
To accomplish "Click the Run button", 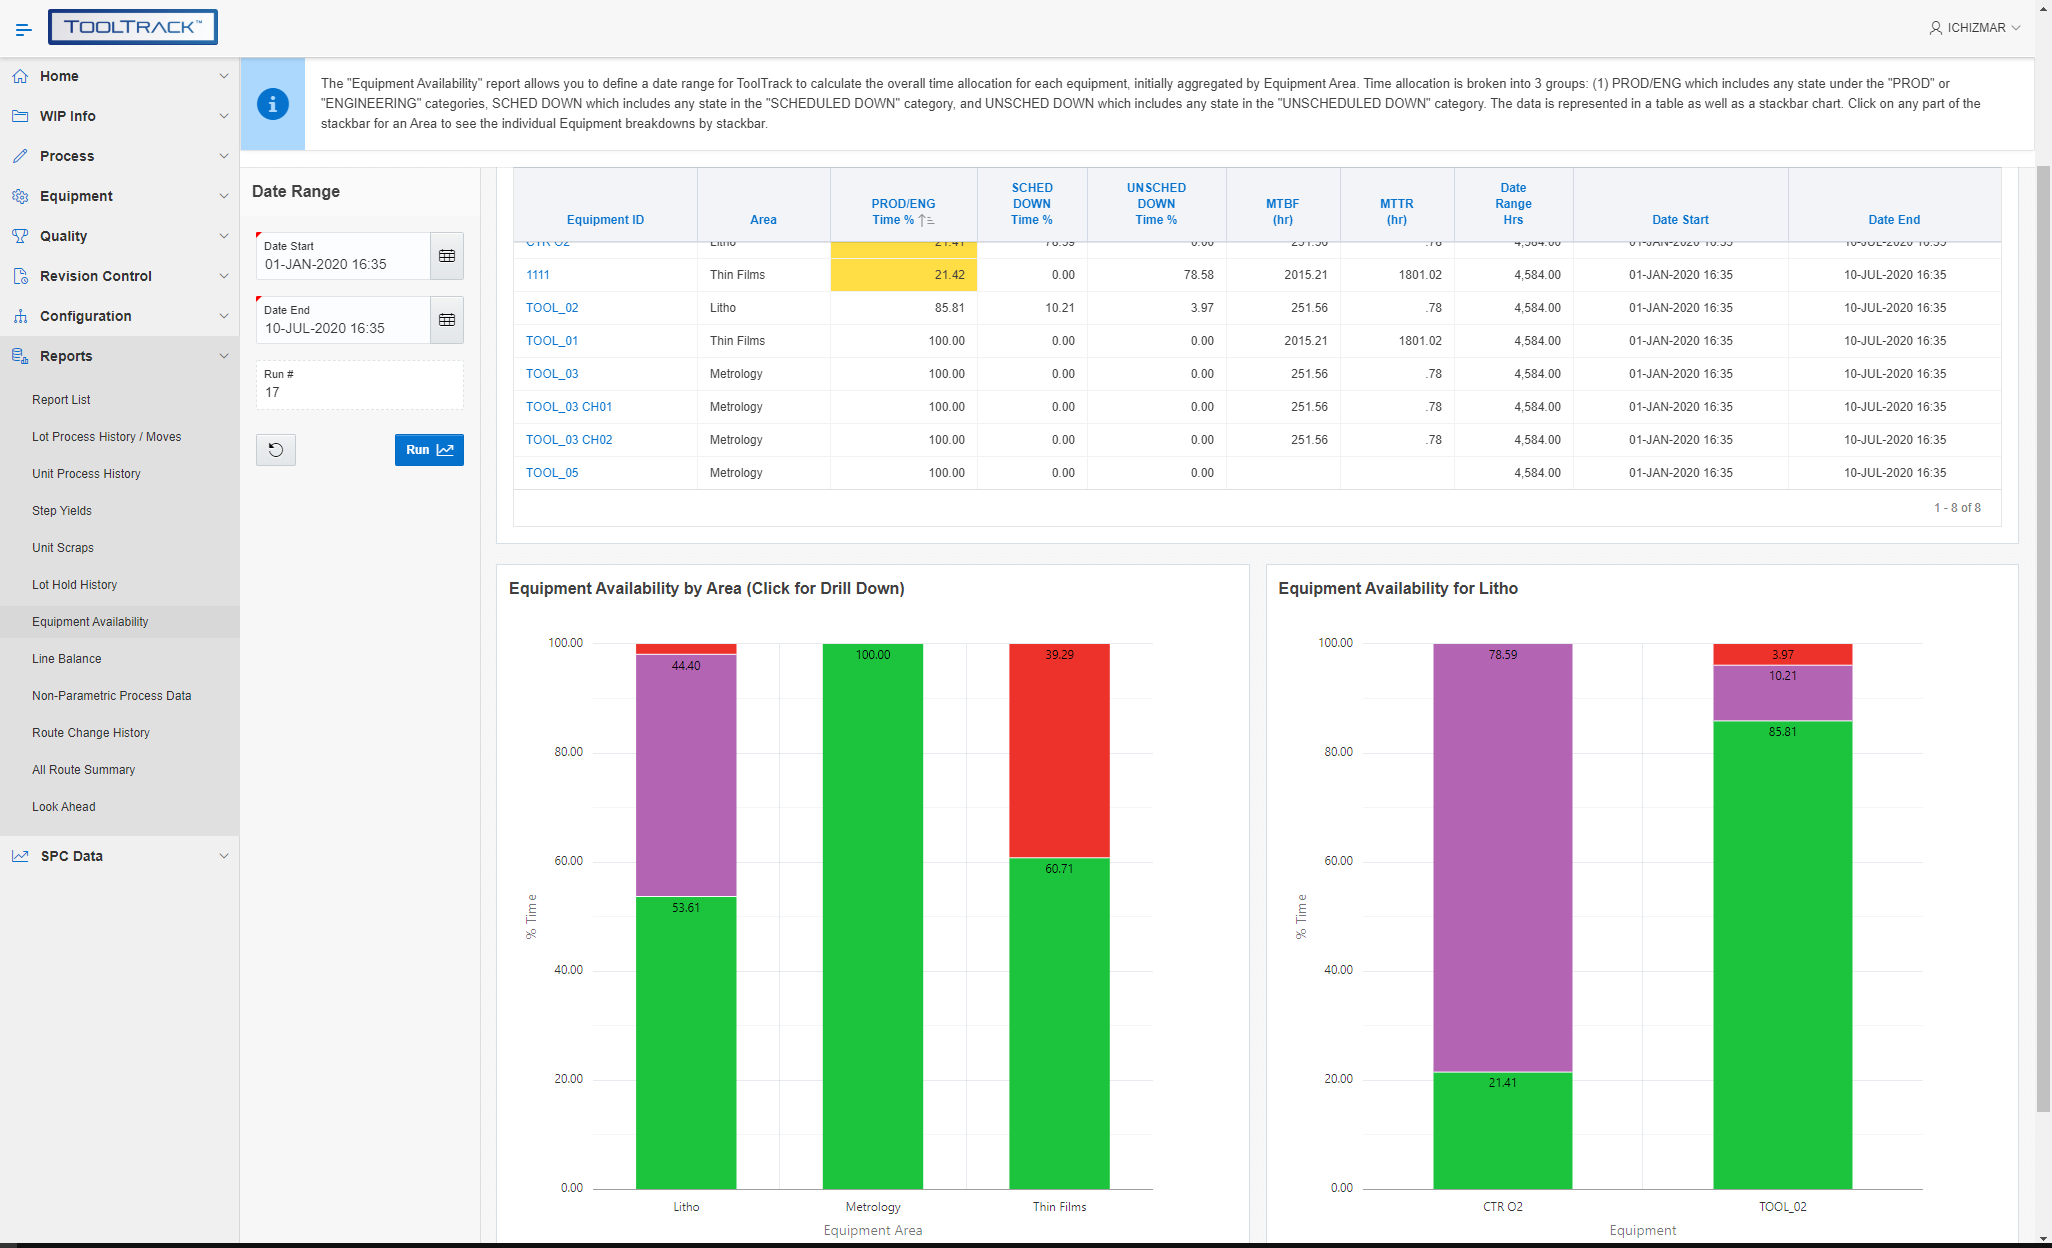I will (428, 449).
